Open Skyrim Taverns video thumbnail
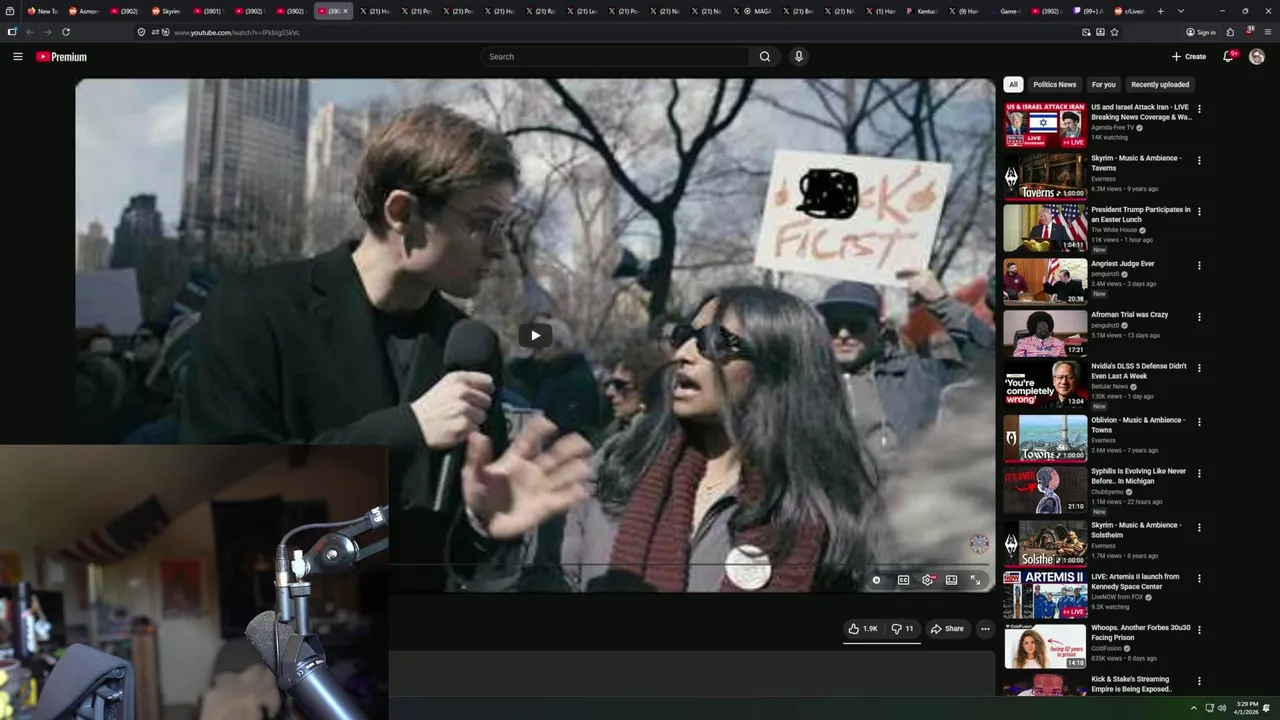This screenshot has height=720, width=1280. click(x=1045, y=176)
